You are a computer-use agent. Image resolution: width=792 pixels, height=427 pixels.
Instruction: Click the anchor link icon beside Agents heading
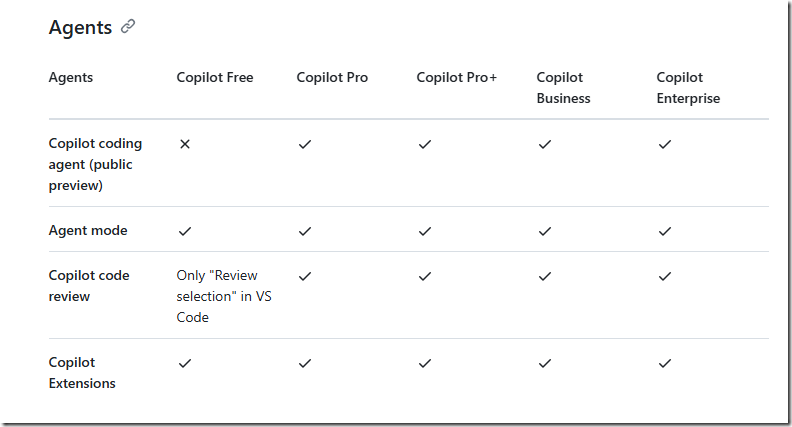pyautogui.click(x=128, y=26)
